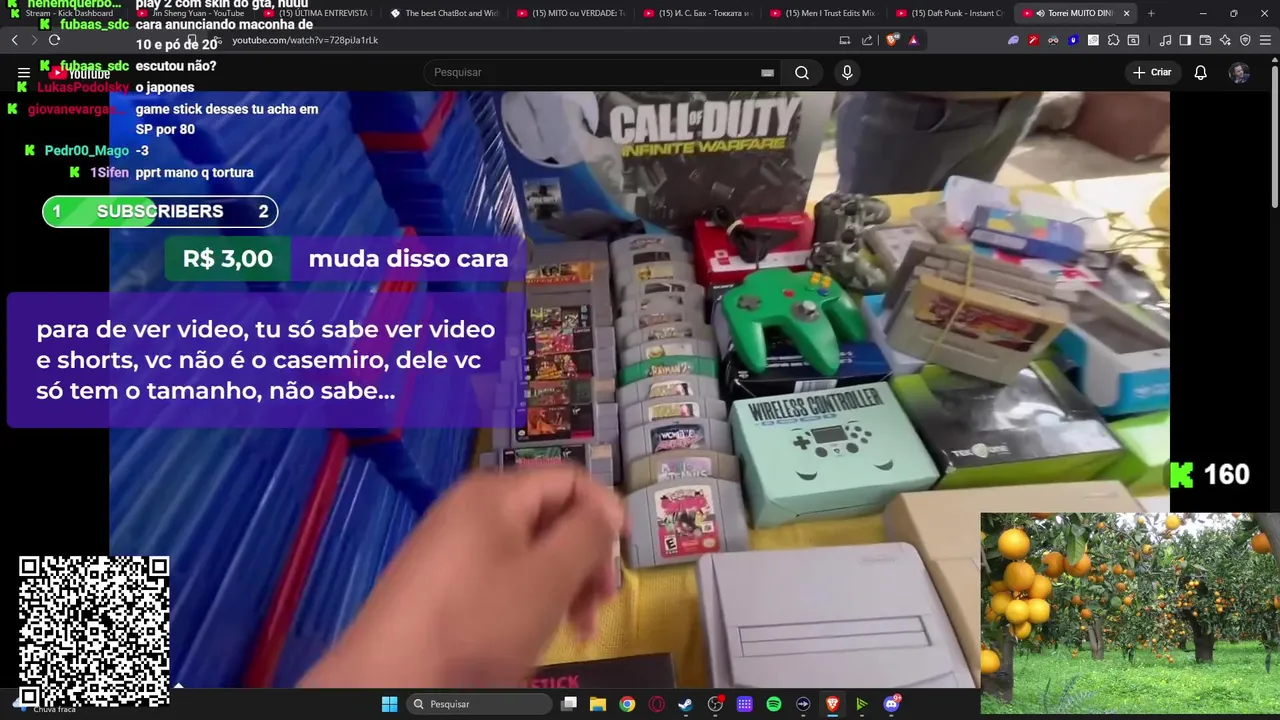The height and width of the screenshot is (720, 1280).
Task: Open Spotify from the taskbar
Action: click(774, 704)
